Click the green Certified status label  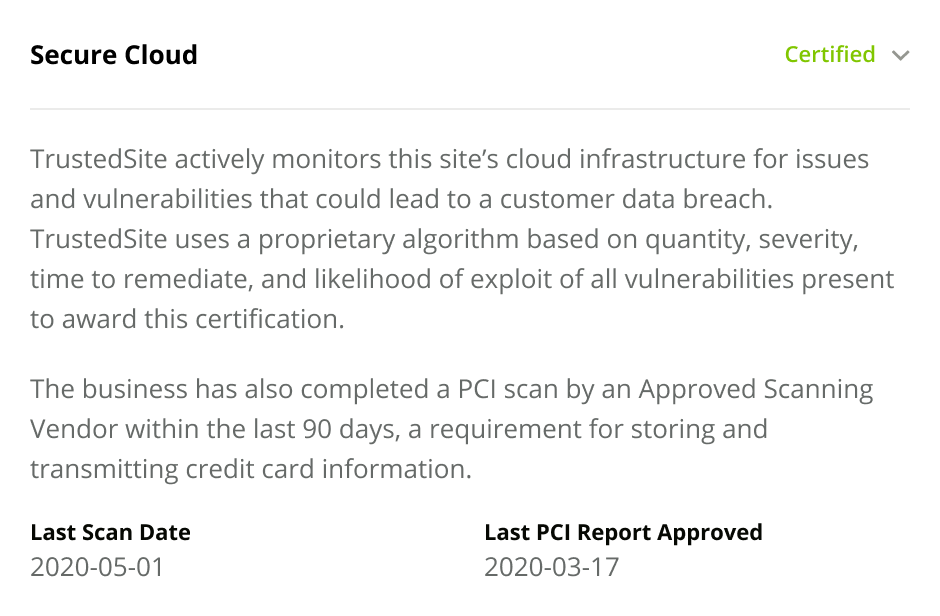(830, 55)
